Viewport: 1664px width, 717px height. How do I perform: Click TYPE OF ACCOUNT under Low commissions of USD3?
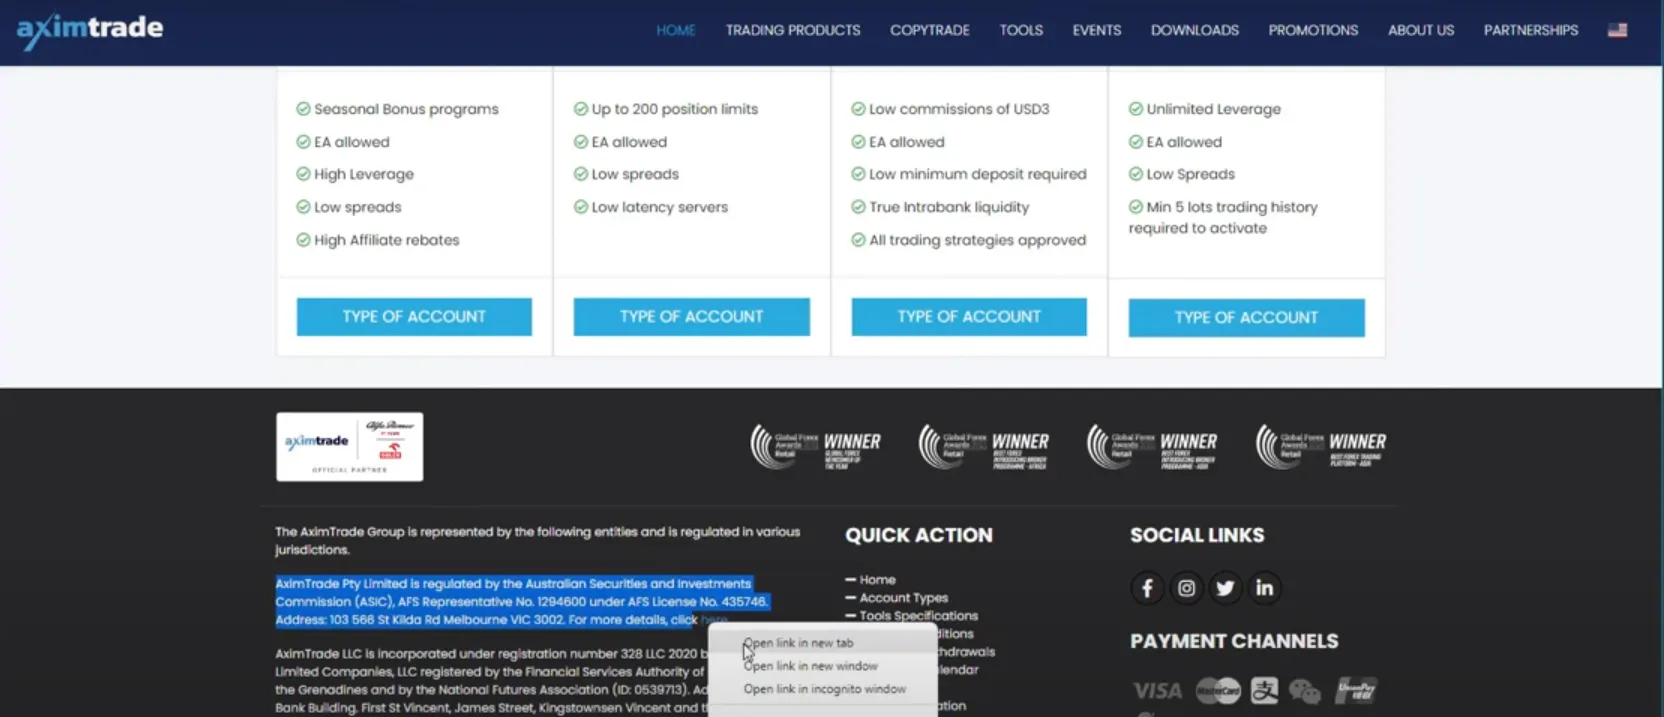coord(969,316)
